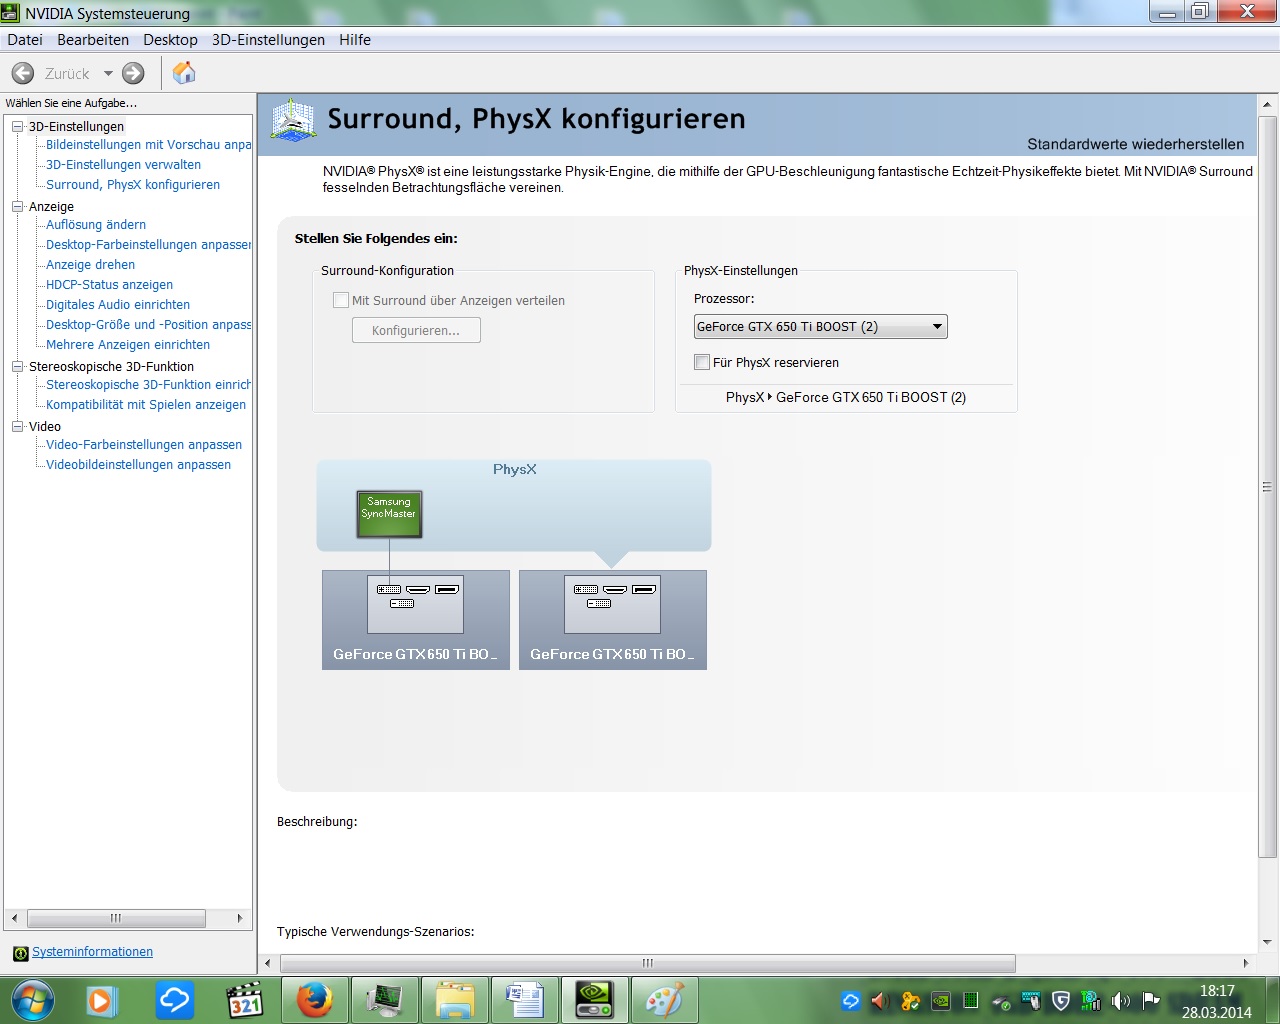Open the Windows Start button
1280x1024 pixels.
[31, 1000]
